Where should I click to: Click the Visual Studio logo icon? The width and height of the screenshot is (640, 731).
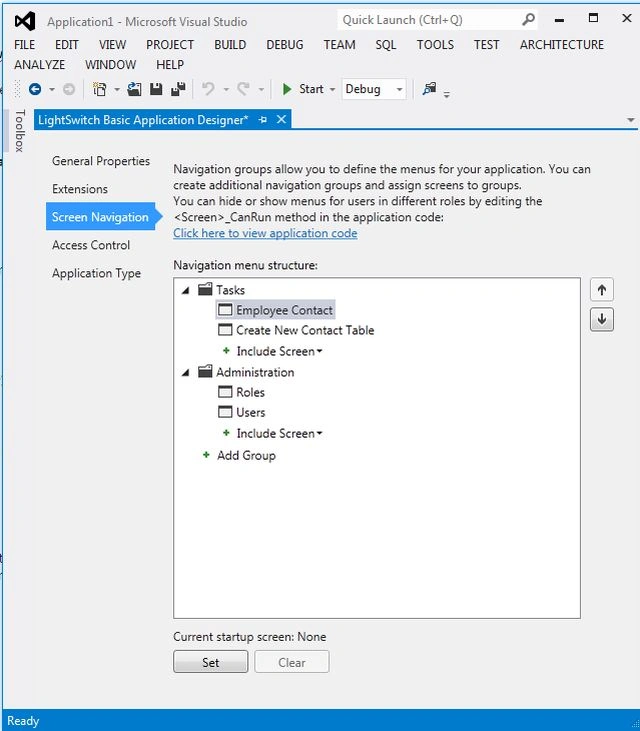[25, 21]
